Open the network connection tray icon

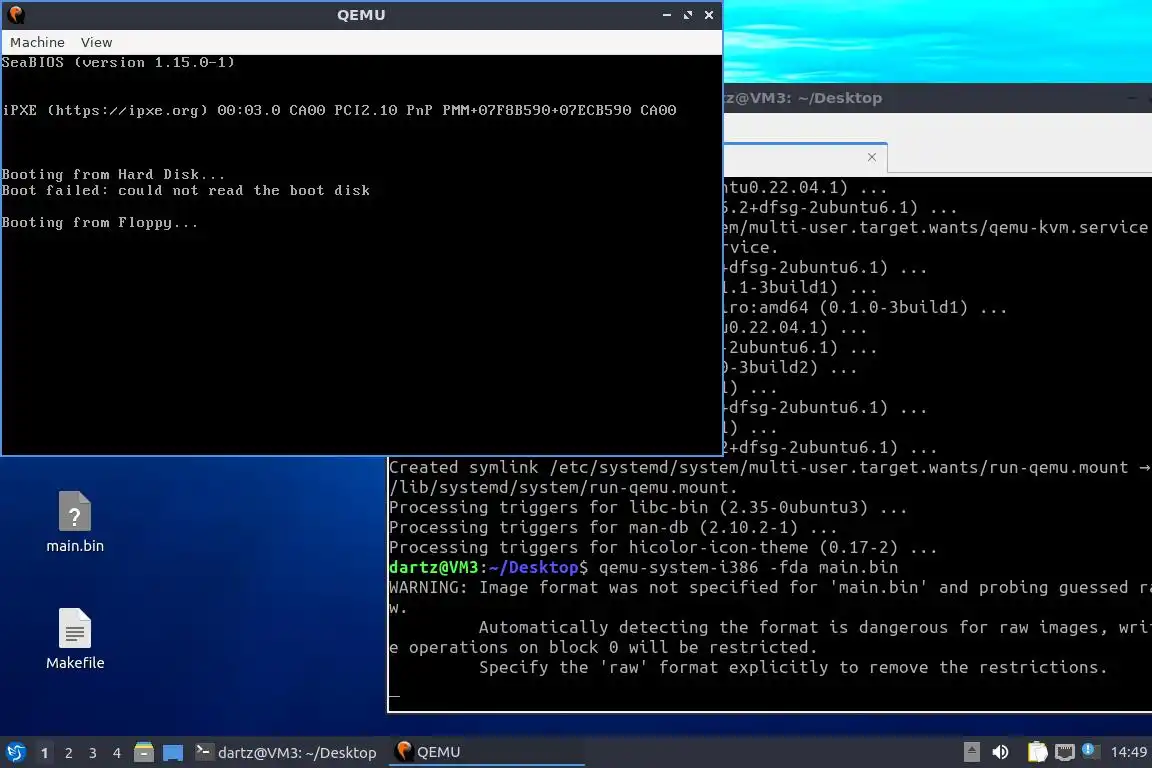(1065, 752)
